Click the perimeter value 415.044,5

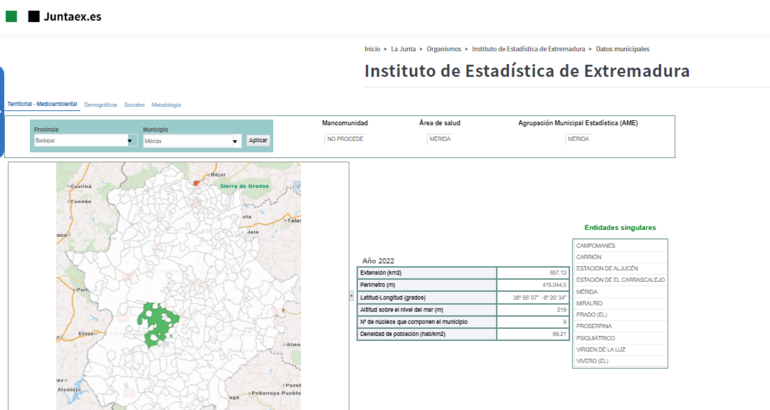pyautogui.click(x=554, y=285)
